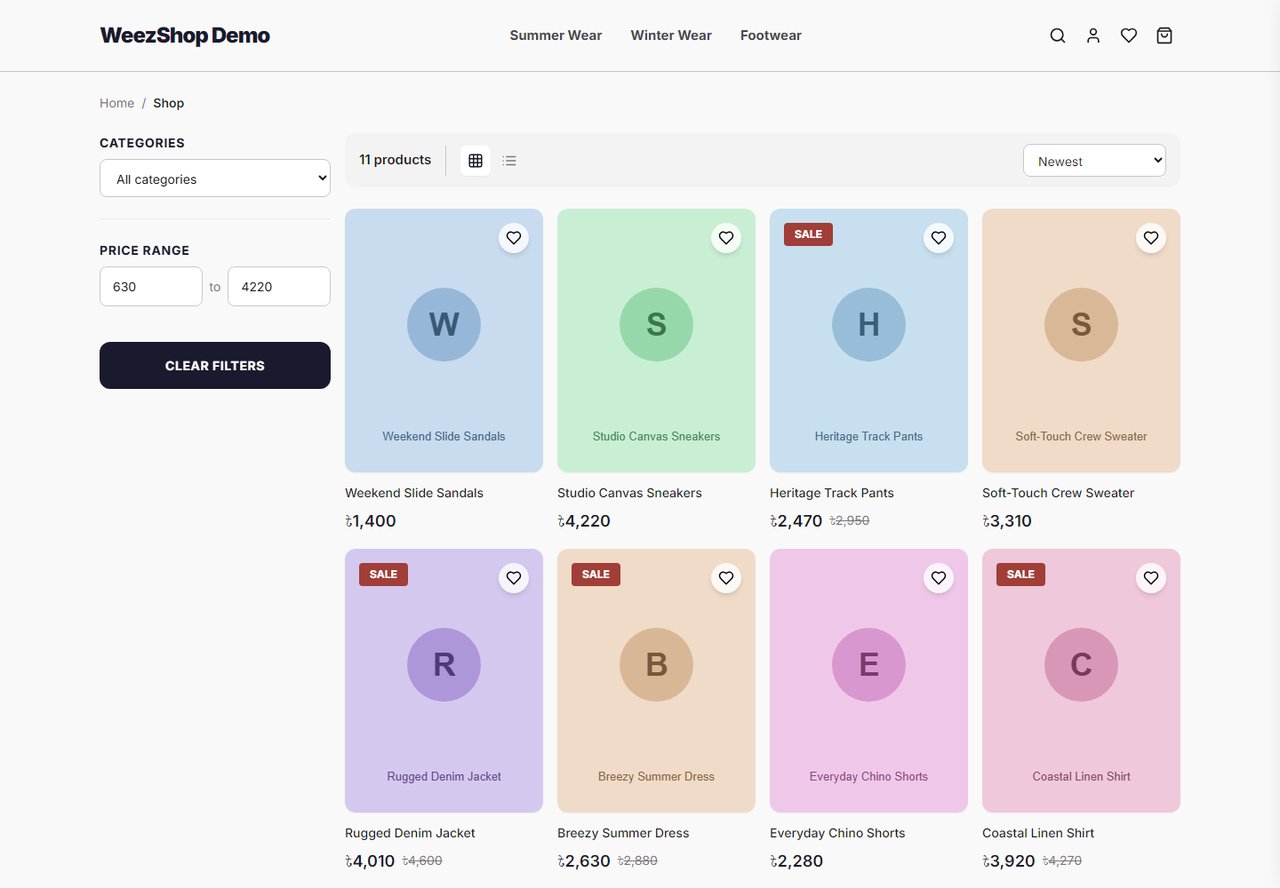Go to Summer Wear menu
Screen dimensions: 1280x888
point(556,36)
